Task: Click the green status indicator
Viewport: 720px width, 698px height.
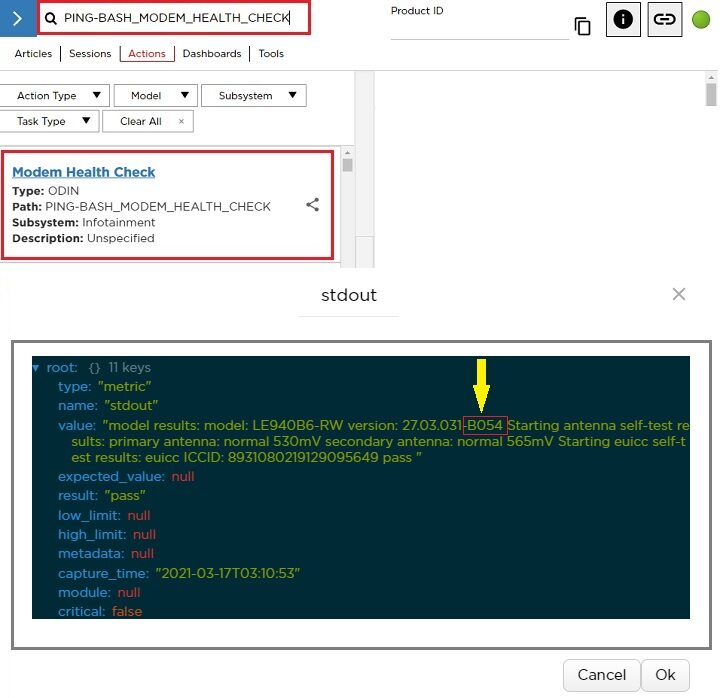Action: (x=701, y=19)
